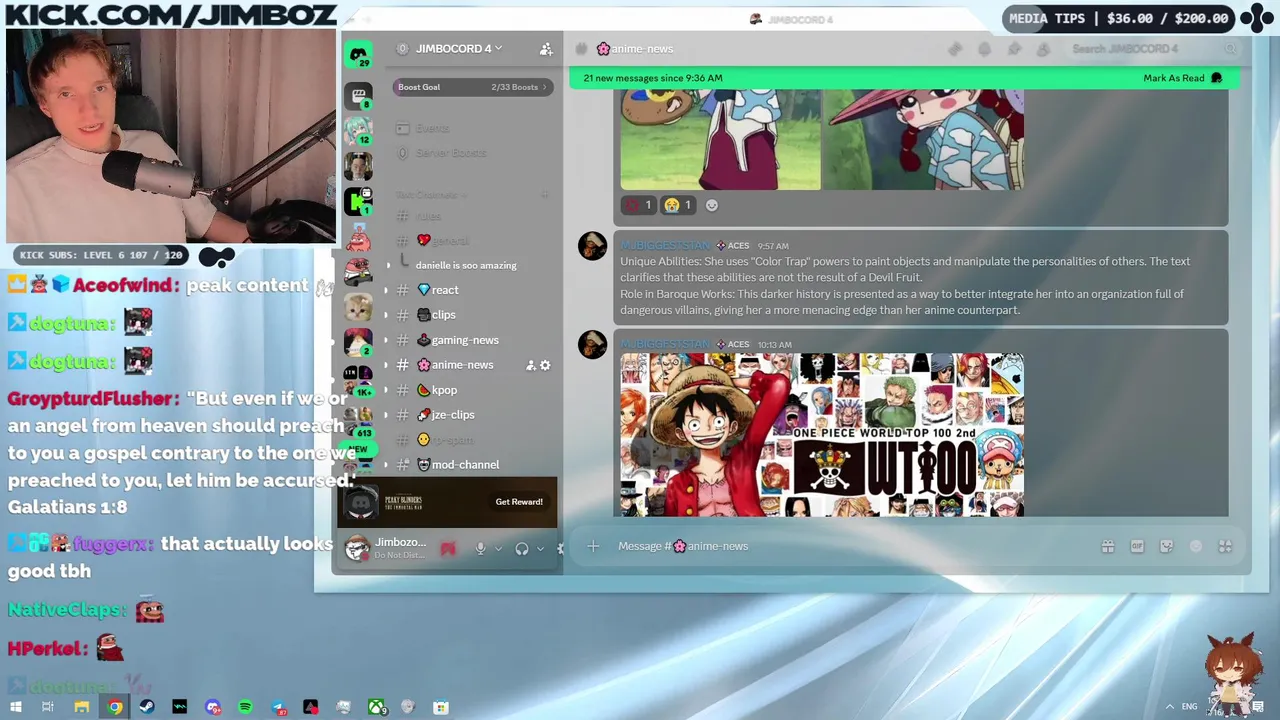Viewport: 1280px width, 720px height.
Task: Open Steam from the taskbar
Action: (147, 707)
